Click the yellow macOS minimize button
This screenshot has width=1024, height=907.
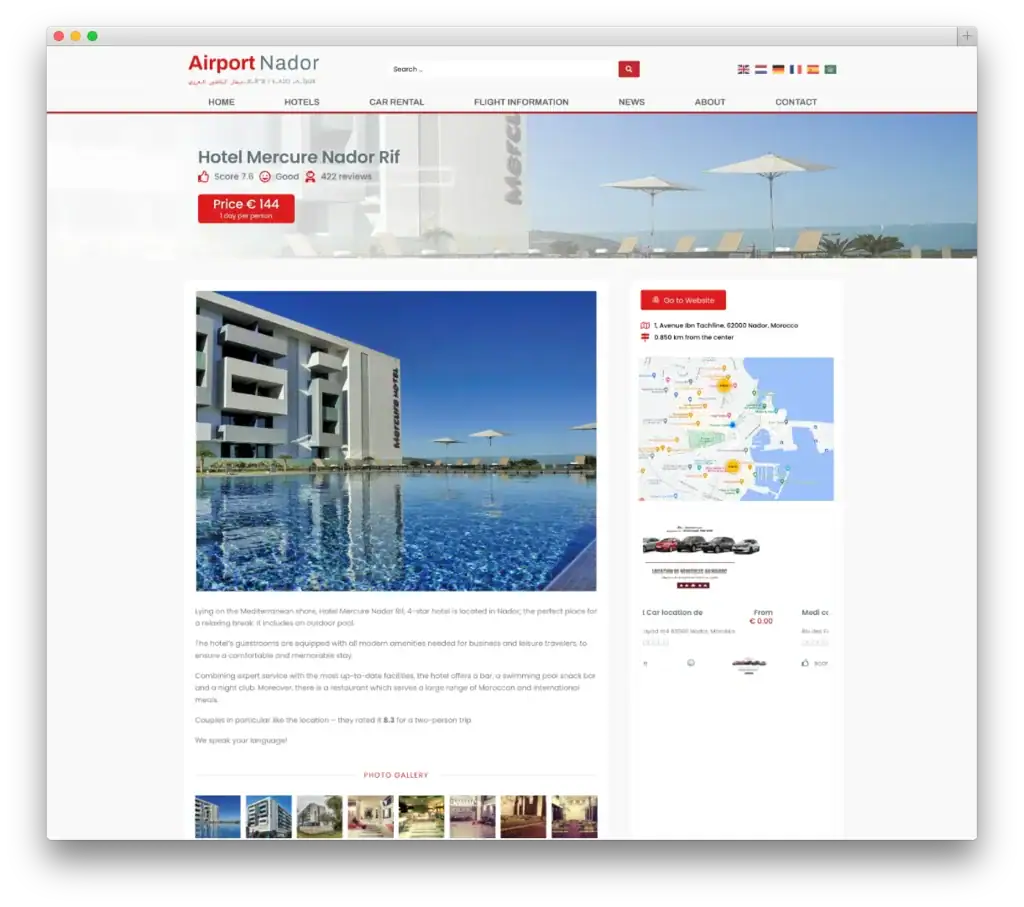(76, 36)
